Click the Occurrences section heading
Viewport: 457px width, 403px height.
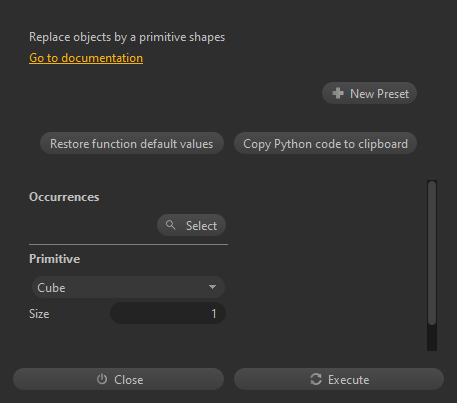[x=64, y=197]
